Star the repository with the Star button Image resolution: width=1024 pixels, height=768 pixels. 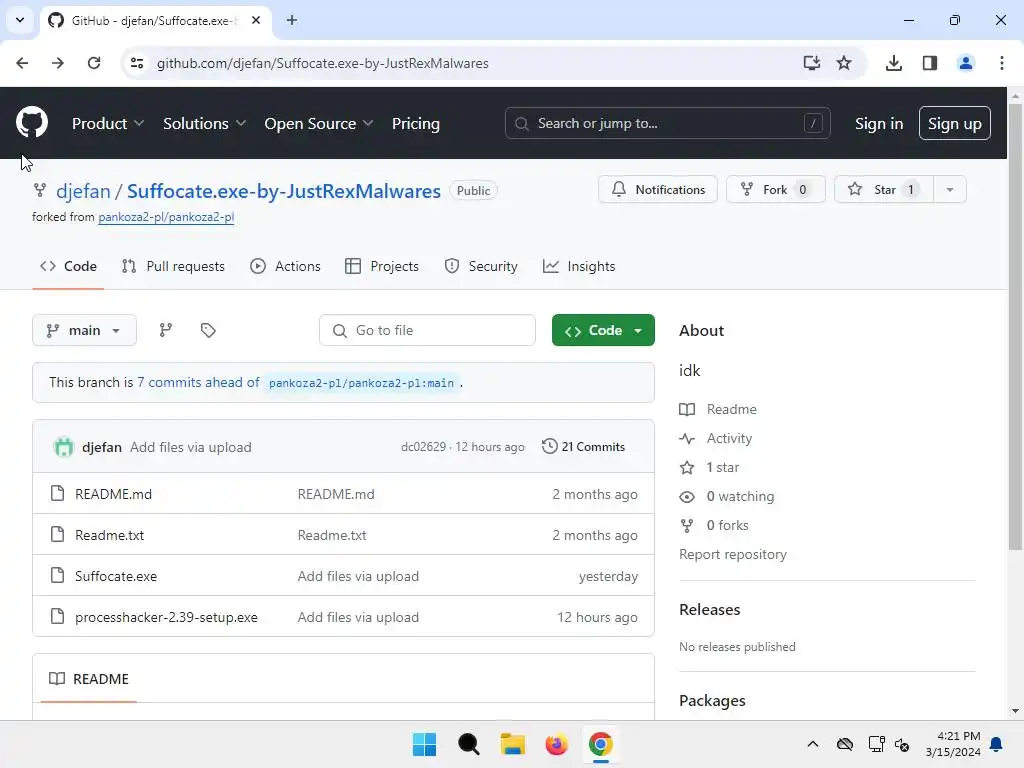coord(884,189)
